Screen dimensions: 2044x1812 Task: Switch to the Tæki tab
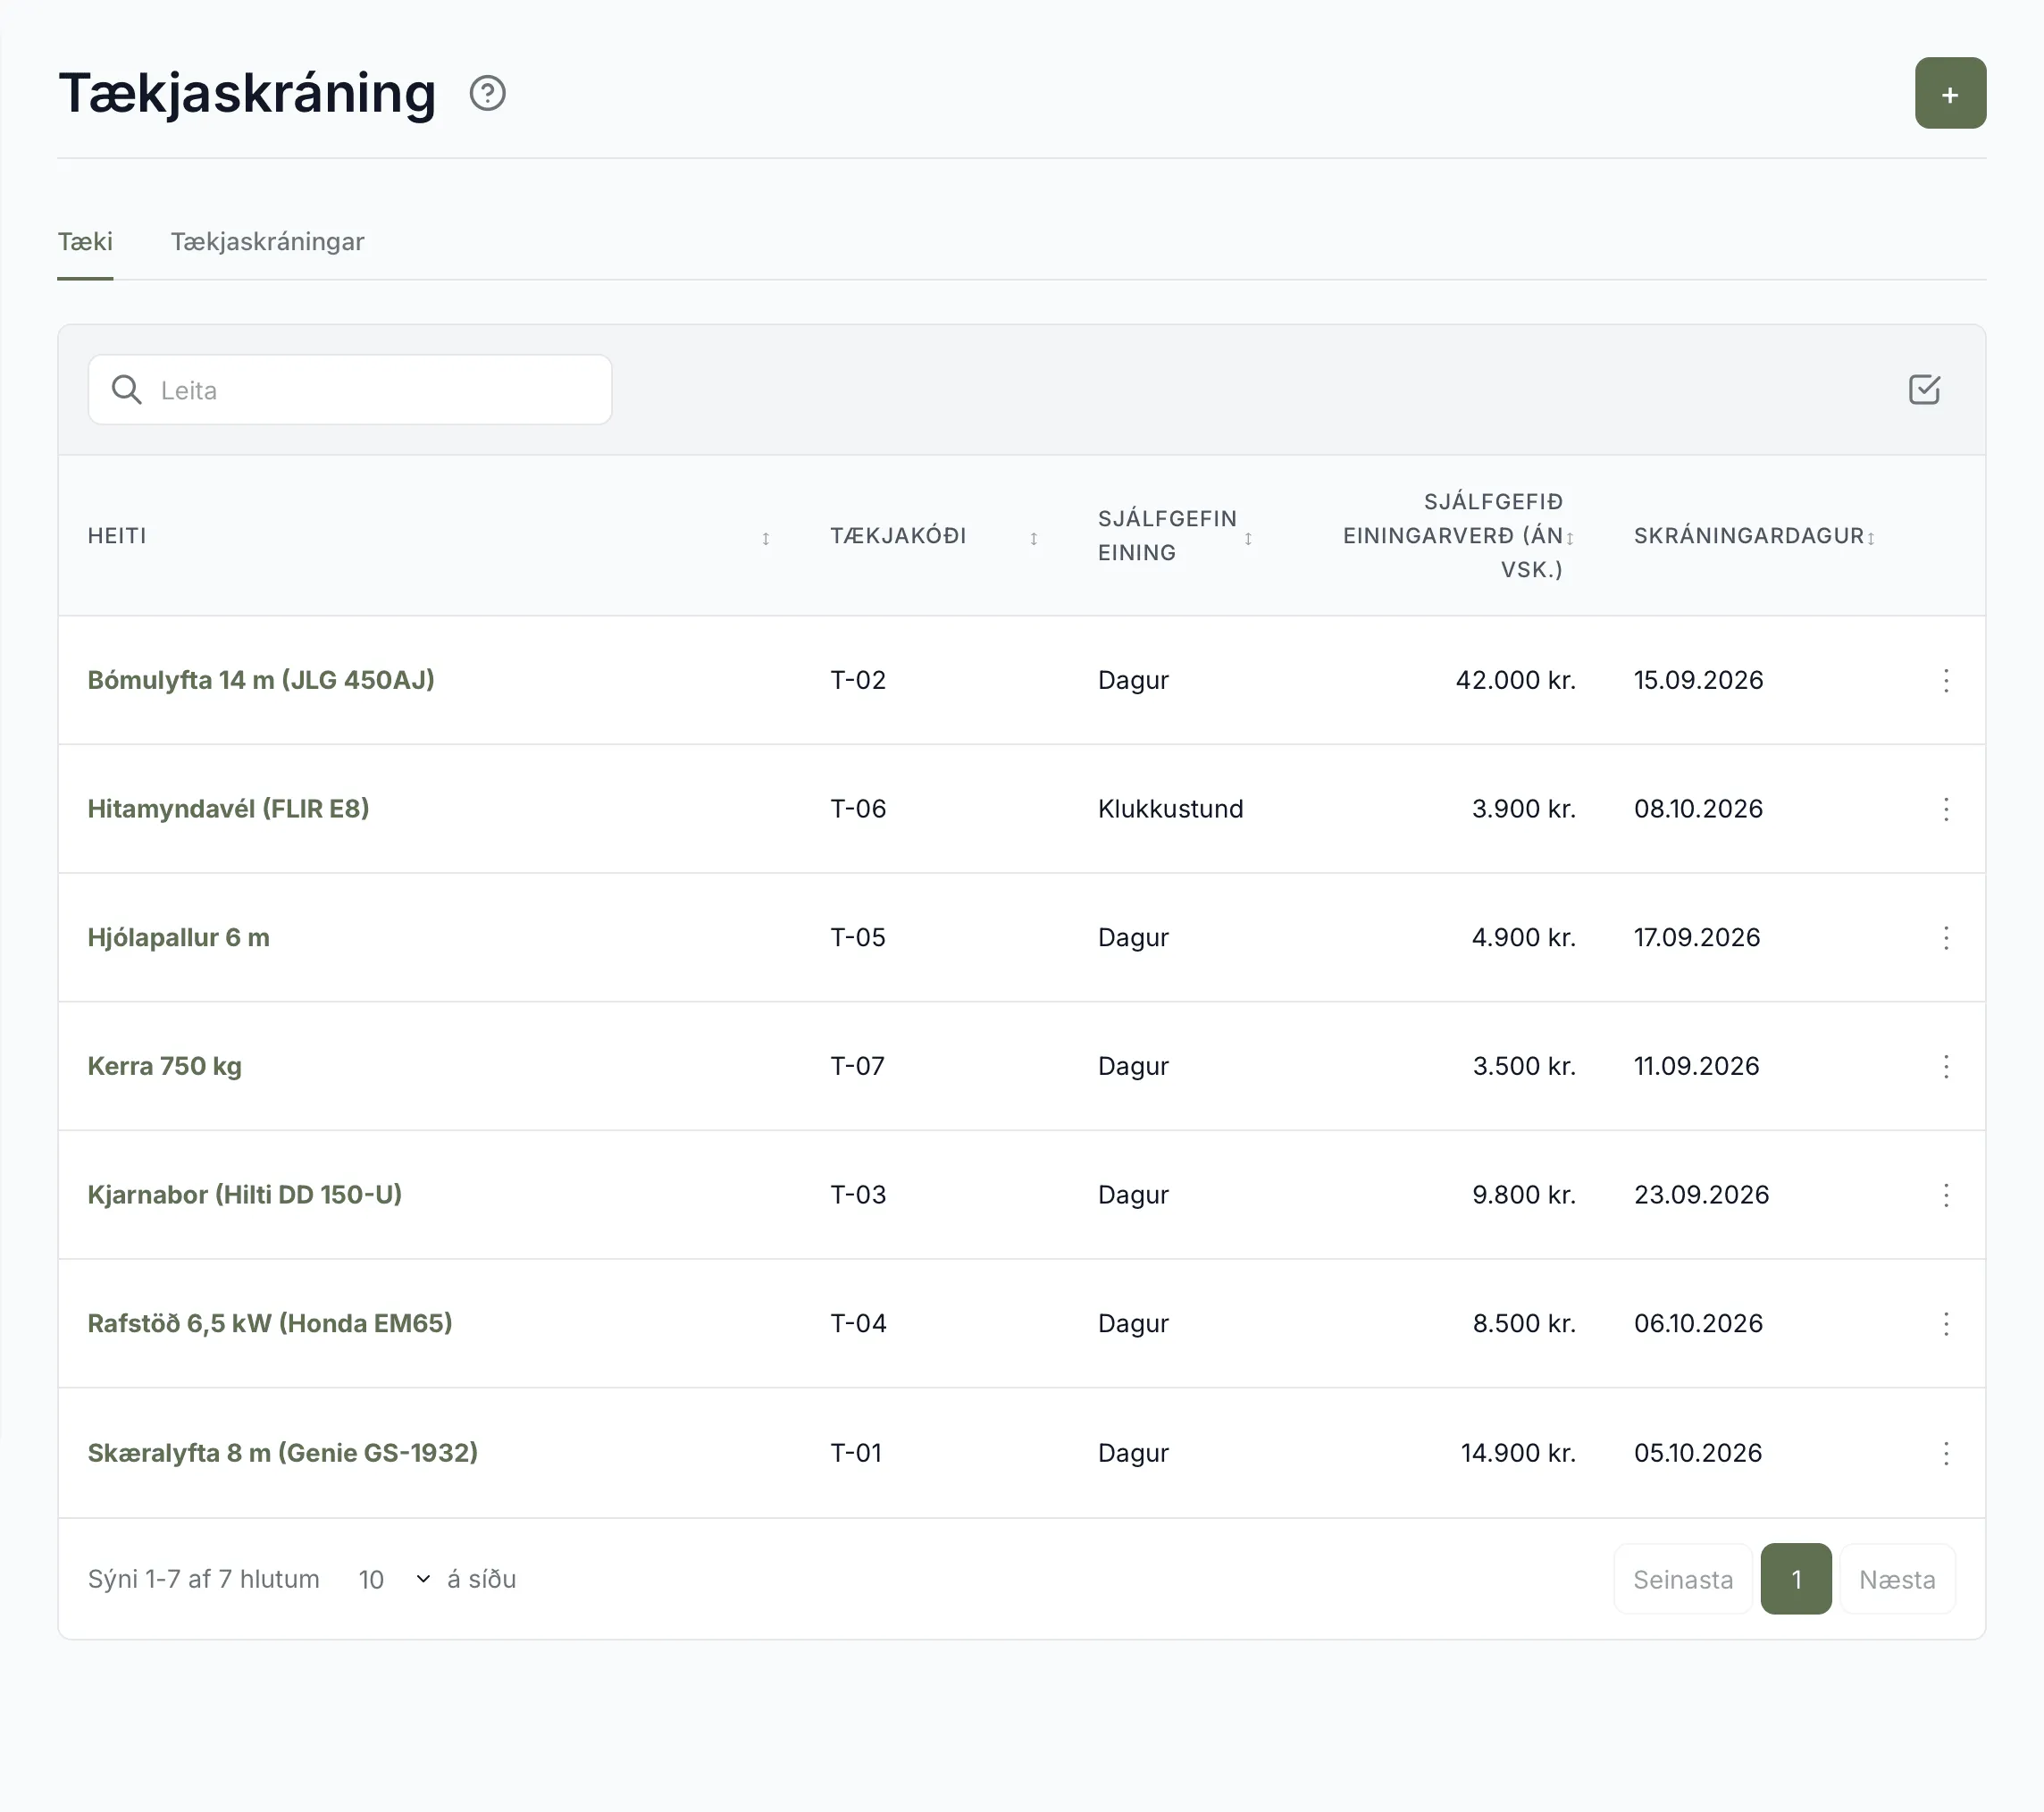(85, 241)
